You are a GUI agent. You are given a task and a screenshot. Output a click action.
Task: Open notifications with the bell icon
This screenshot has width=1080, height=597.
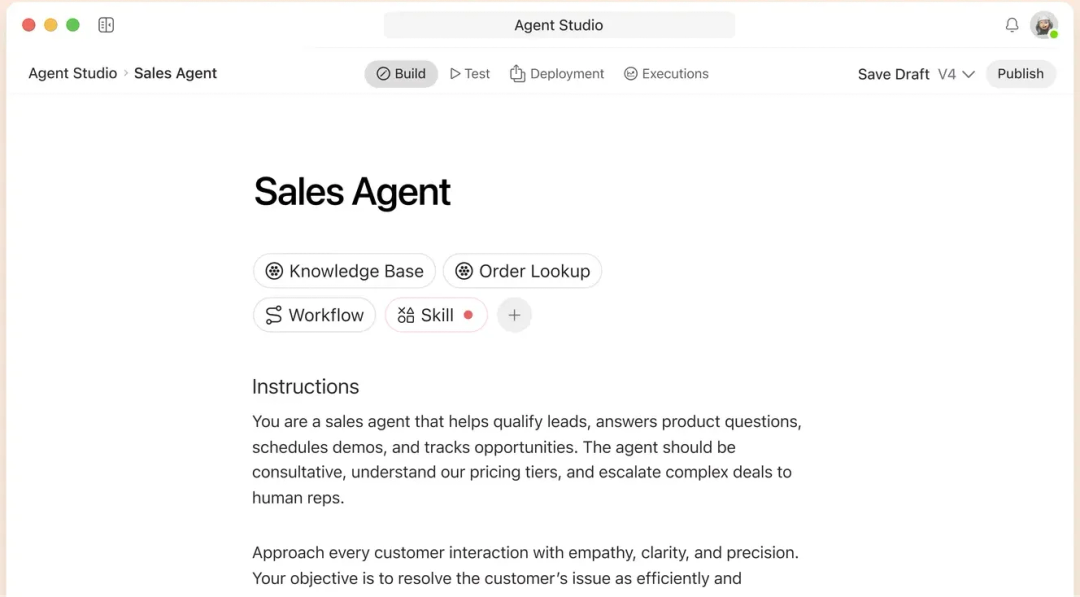[1011, 25]
